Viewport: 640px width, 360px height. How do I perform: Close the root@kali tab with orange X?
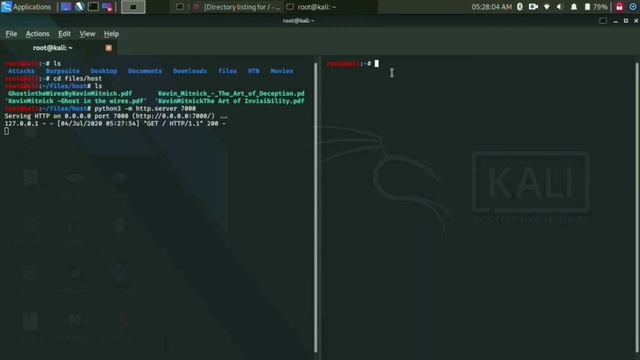coord(109,48)
